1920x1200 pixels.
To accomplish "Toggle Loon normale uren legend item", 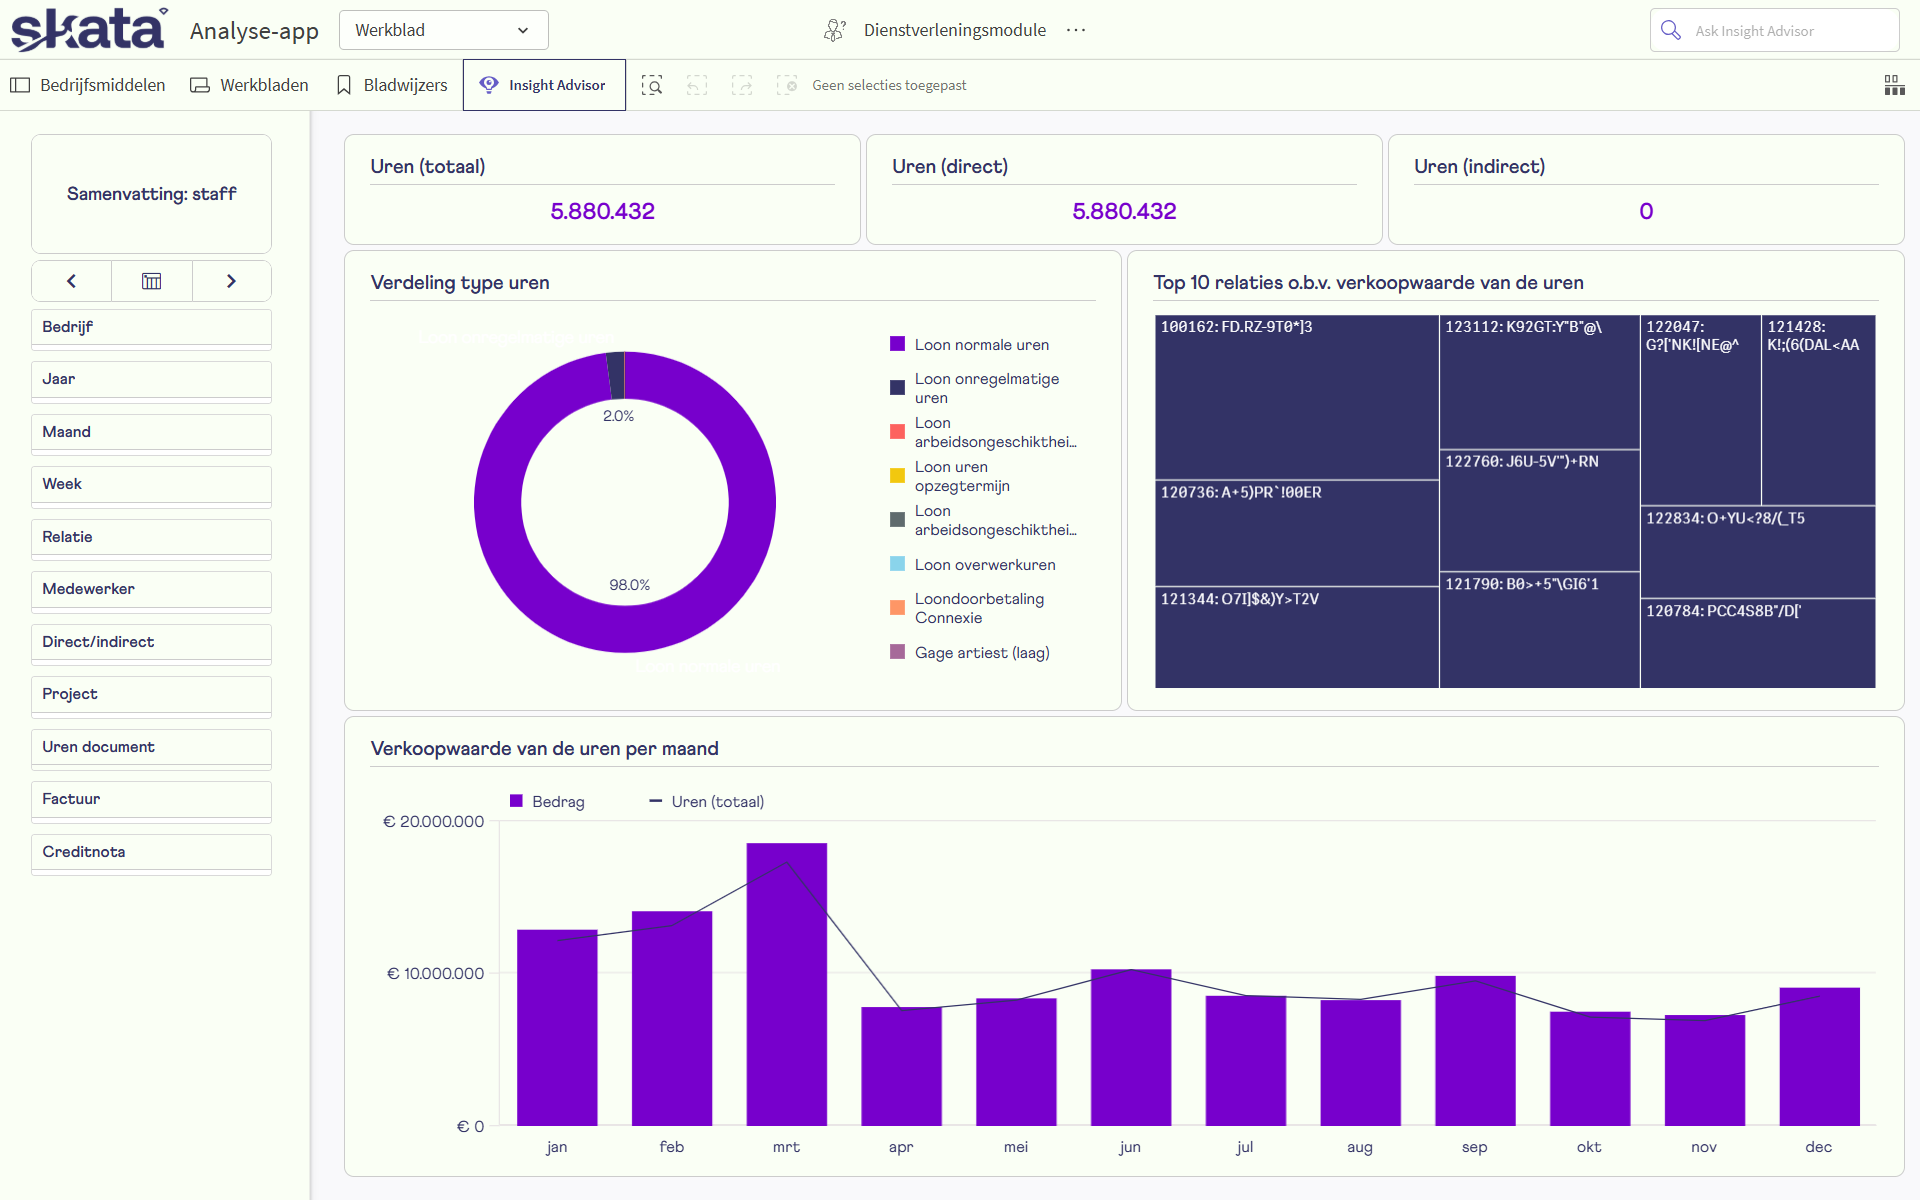I will (x=981, y=345).
